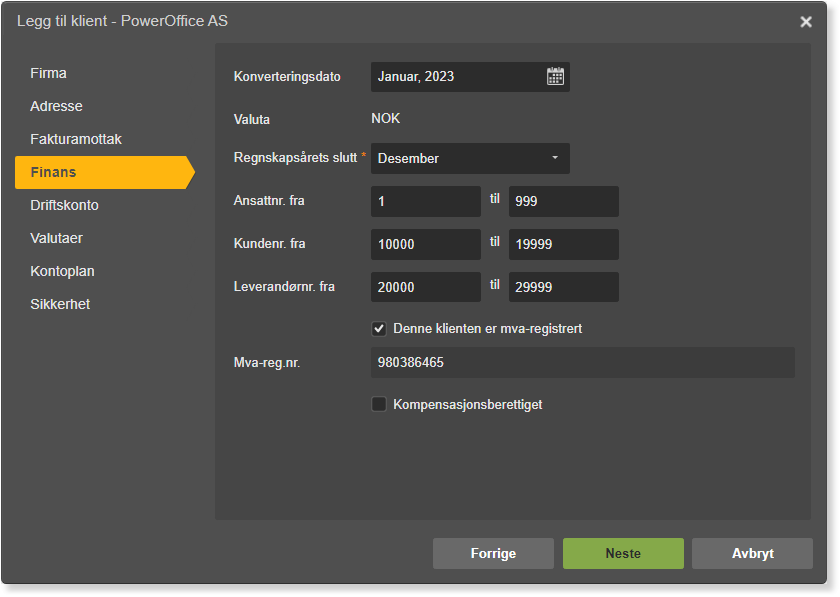Expand the Regnskapsårets slutt dropdown arrow
This screenshot has width=840, height=597.
555,158
